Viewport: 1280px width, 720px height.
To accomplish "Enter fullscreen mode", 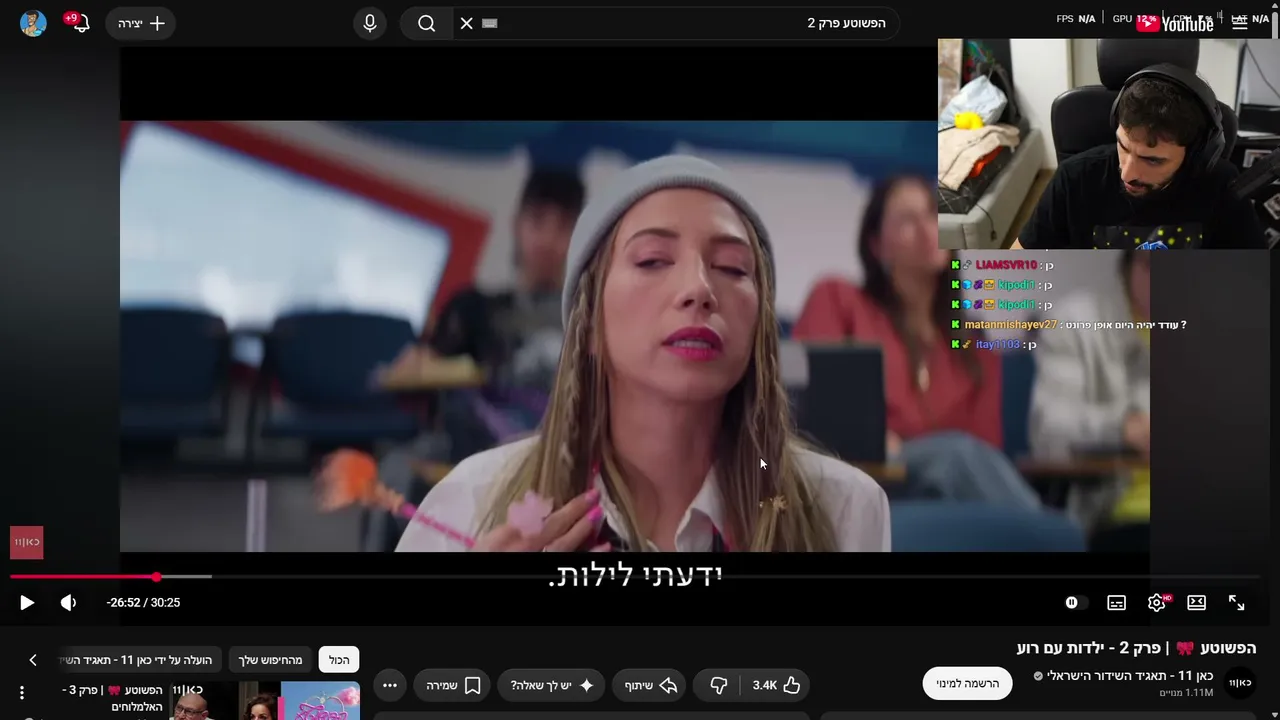I will point(1237,602).
